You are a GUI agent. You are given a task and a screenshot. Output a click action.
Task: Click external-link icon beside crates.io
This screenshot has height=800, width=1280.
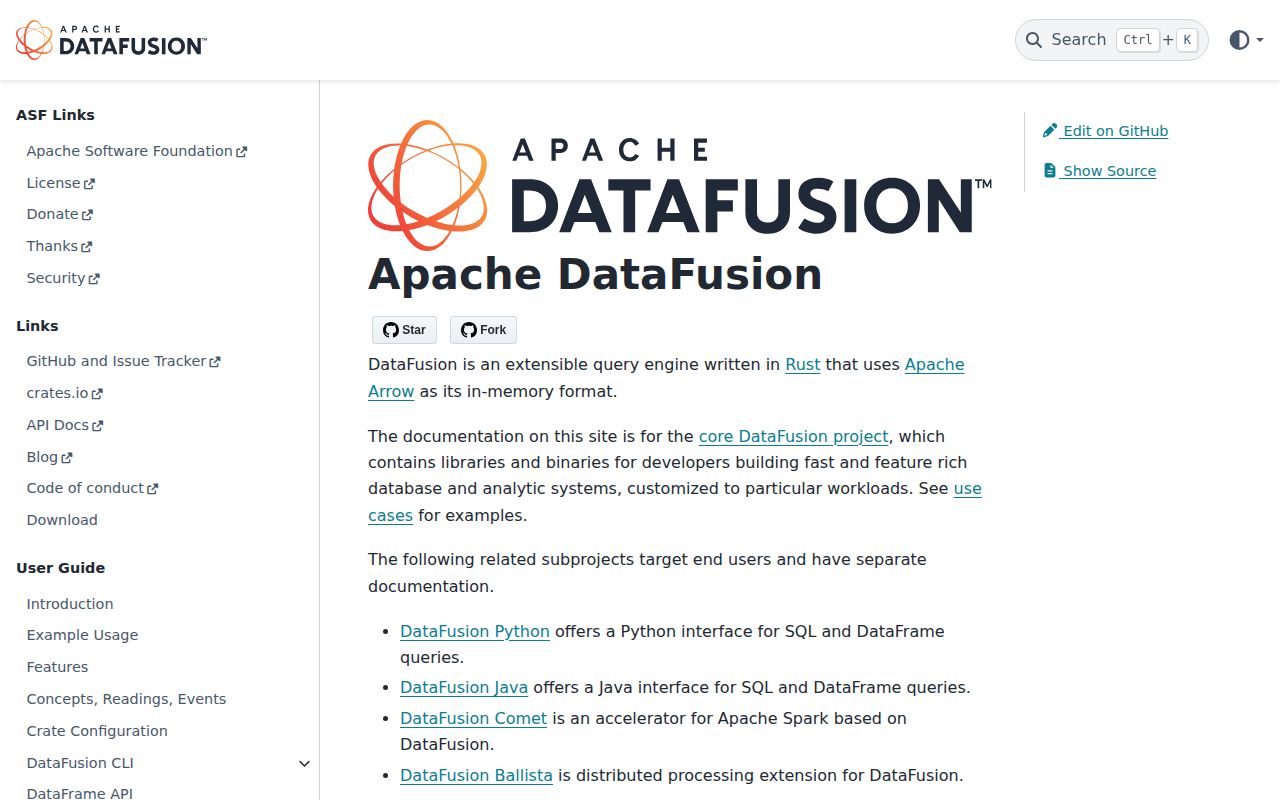pyautogui.click(x=97, y=394)
